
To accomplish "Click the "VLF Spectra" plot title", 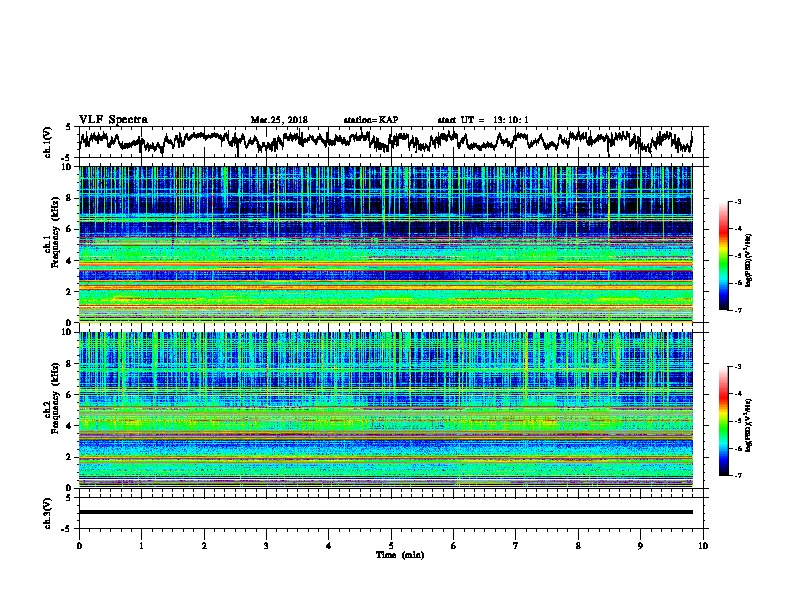I will [113, 120].
